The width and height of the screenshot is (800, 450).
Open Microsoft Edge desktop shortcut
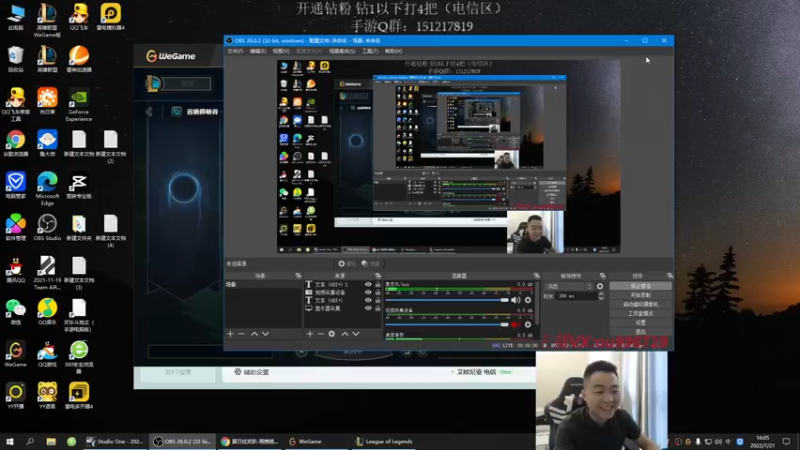(47, 189)
